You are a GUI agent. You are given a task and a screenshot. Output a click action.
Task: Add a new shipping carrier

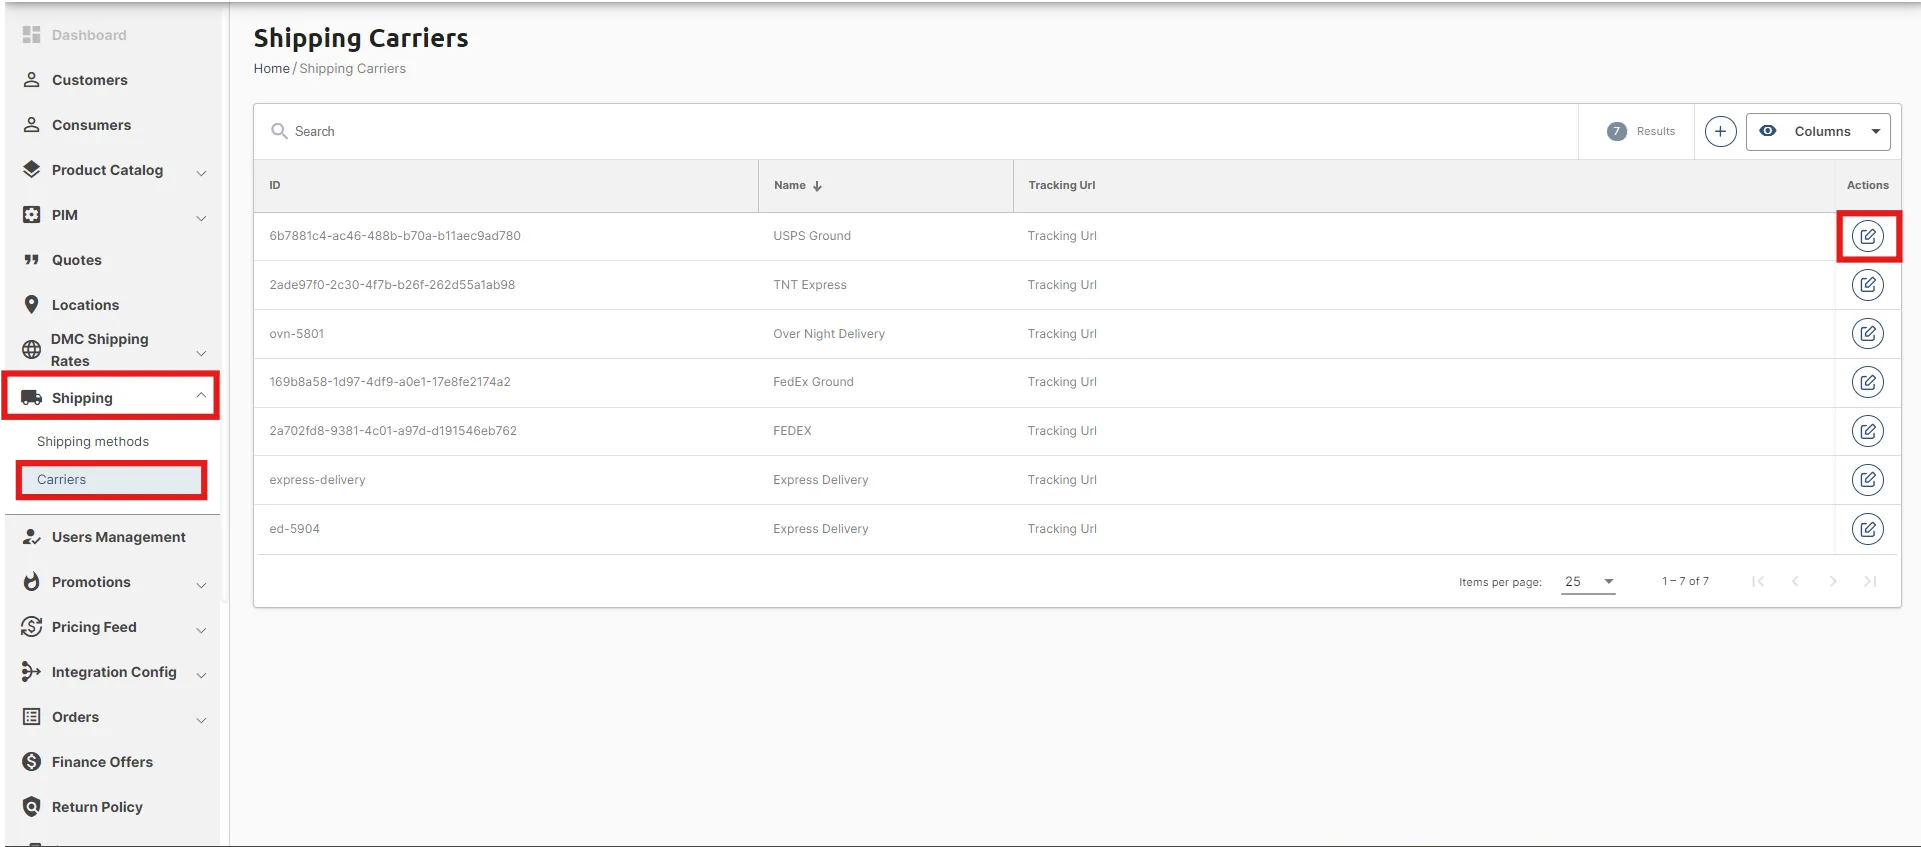click(1720, 131)
